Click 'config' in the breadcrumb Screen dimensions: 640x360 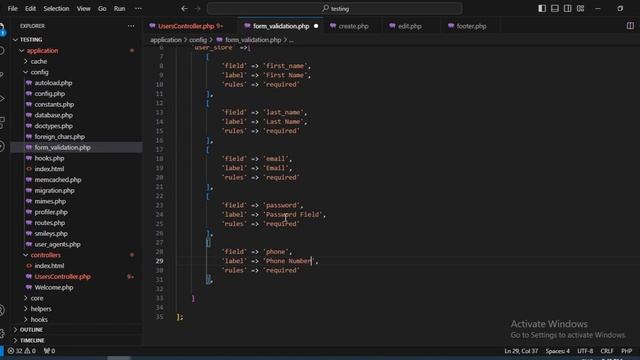[x=198, y=40]
